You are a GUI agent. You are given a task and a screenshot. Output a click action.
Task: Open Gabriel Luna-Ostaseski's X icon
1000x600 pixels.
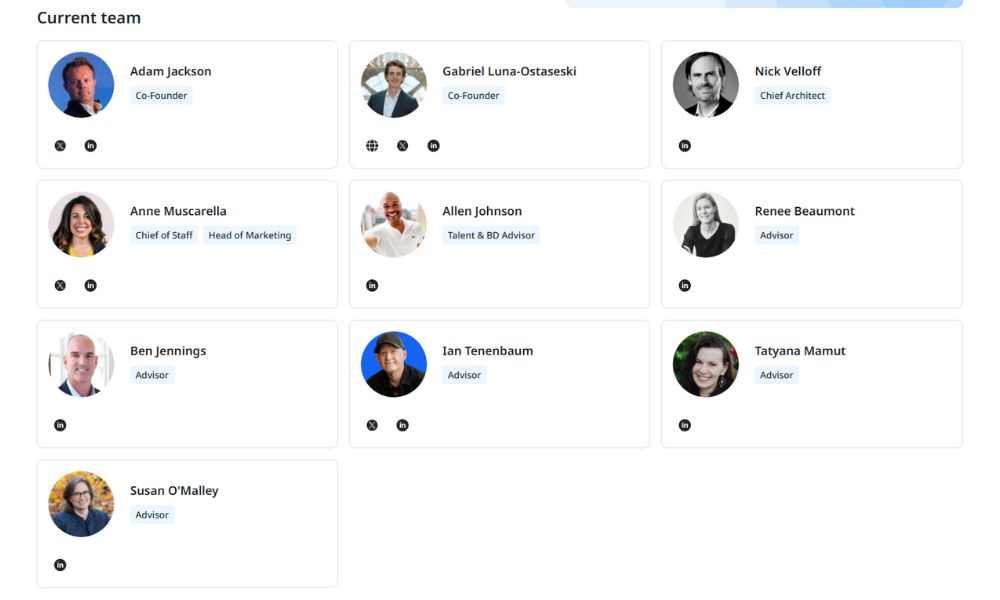pos(402,145)
